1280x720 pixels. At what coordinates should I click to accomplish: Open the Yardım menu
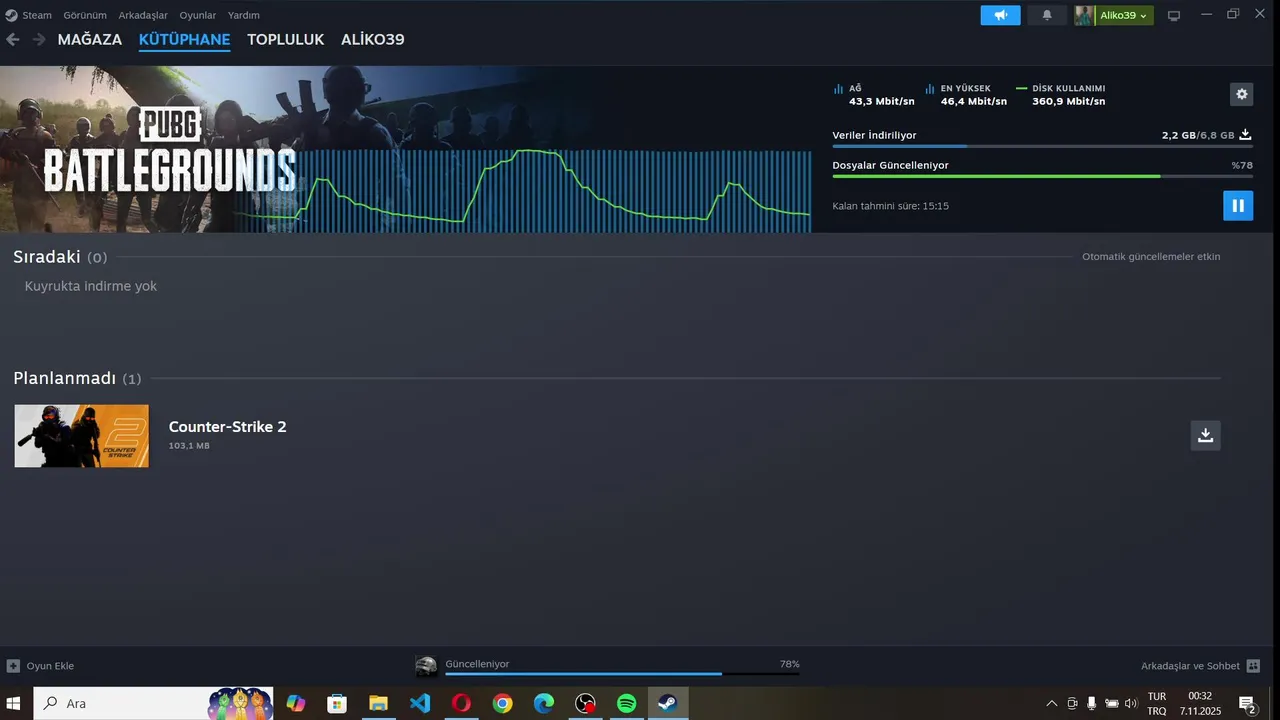[x=244, y=15]
